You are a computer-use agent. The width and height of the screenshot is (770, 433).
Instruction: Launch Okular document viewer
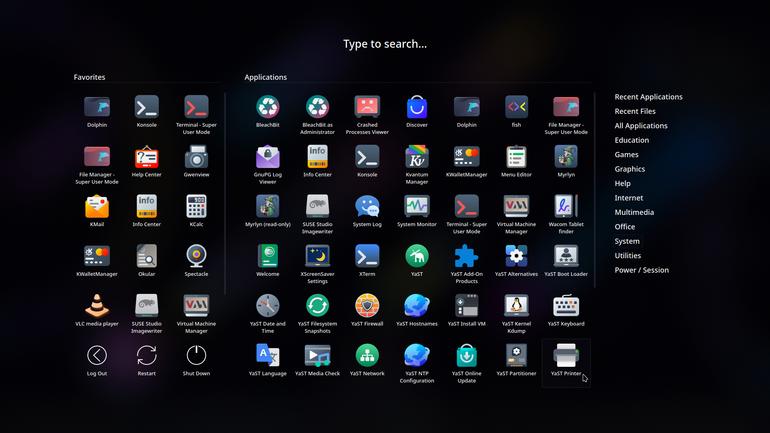click(x=146, y=261)
